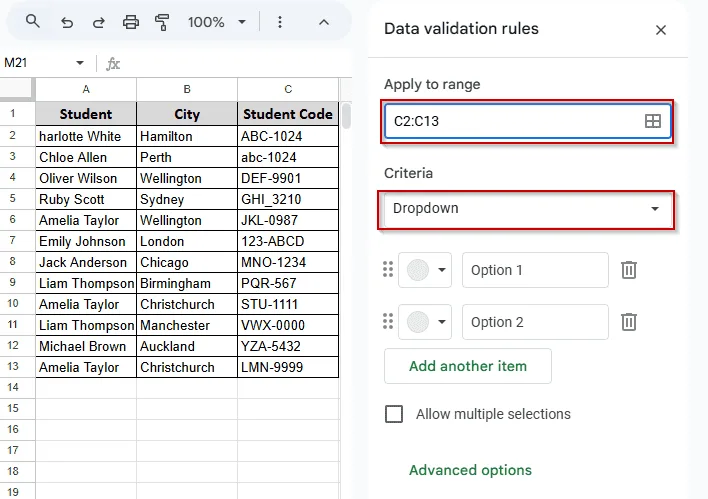The height and width of the screenshot is (499, 708).
Task: Select the Manchester city cell
Action: [x=187, y=325]
